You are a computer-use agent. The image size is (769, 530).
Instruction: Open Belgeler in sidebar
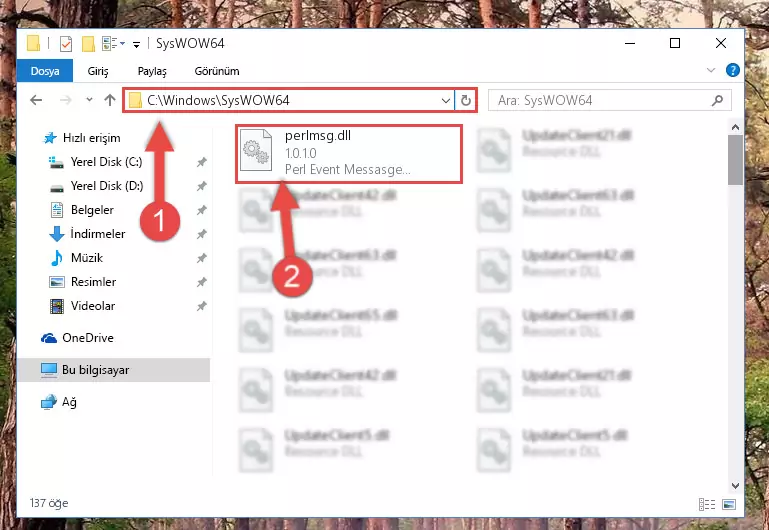(92, 210)
